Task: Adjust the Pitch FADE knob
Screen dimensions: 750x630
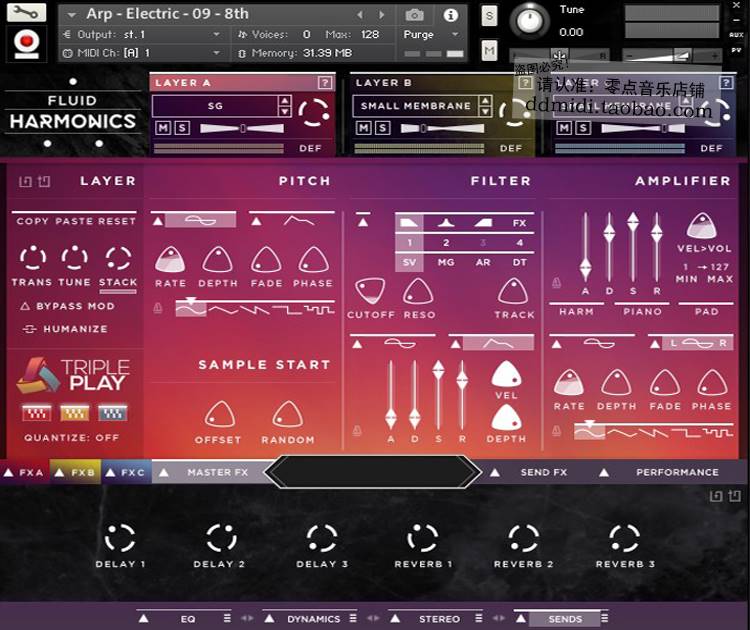Action: (x=266, y=260)
